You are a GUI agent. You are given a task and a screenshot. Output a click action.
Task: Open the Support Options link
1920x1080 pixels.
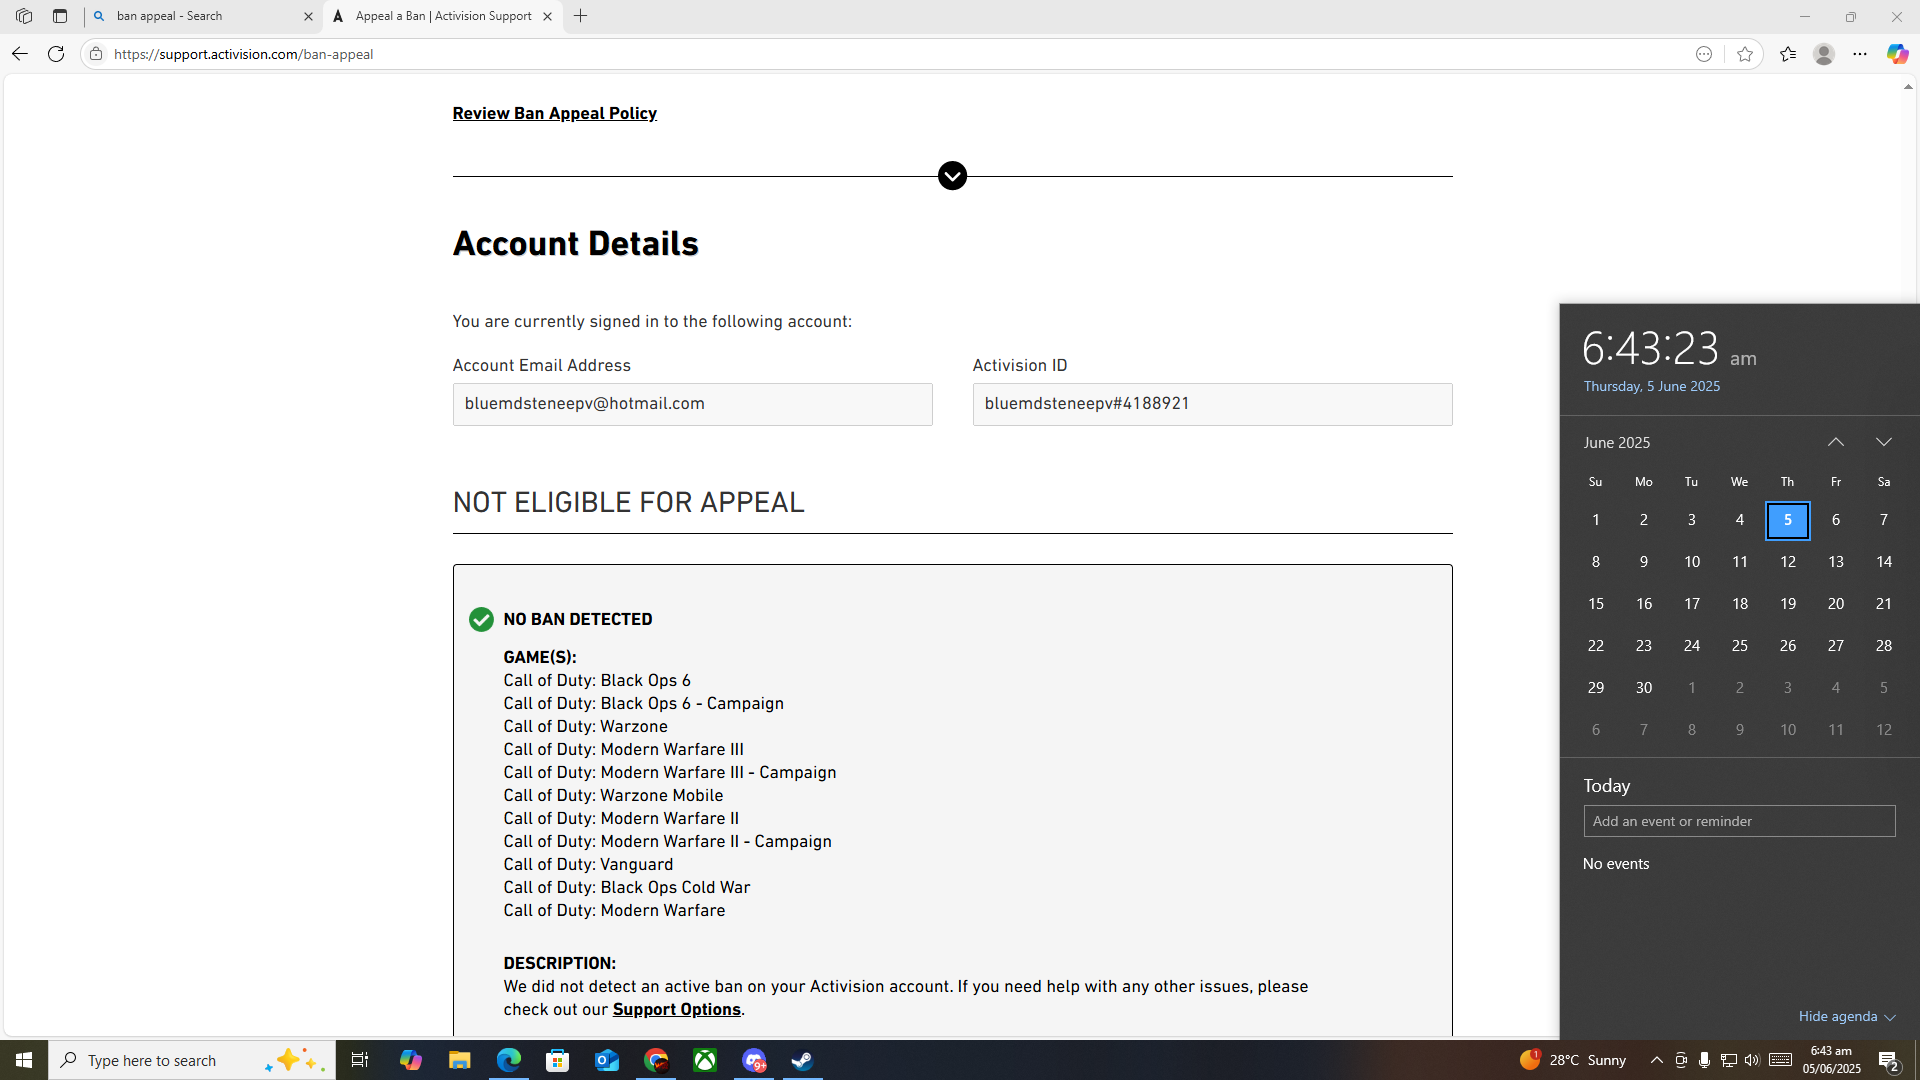coord(676,1009)
